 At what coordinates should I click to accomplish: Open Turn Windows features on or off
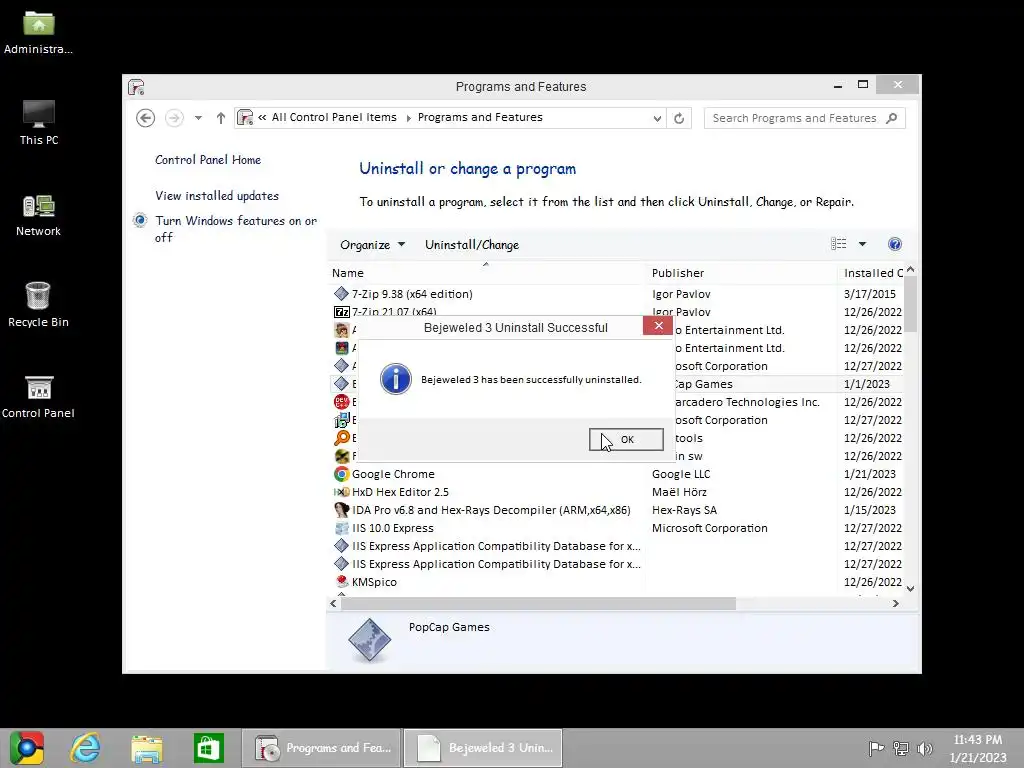pos(236,229)
